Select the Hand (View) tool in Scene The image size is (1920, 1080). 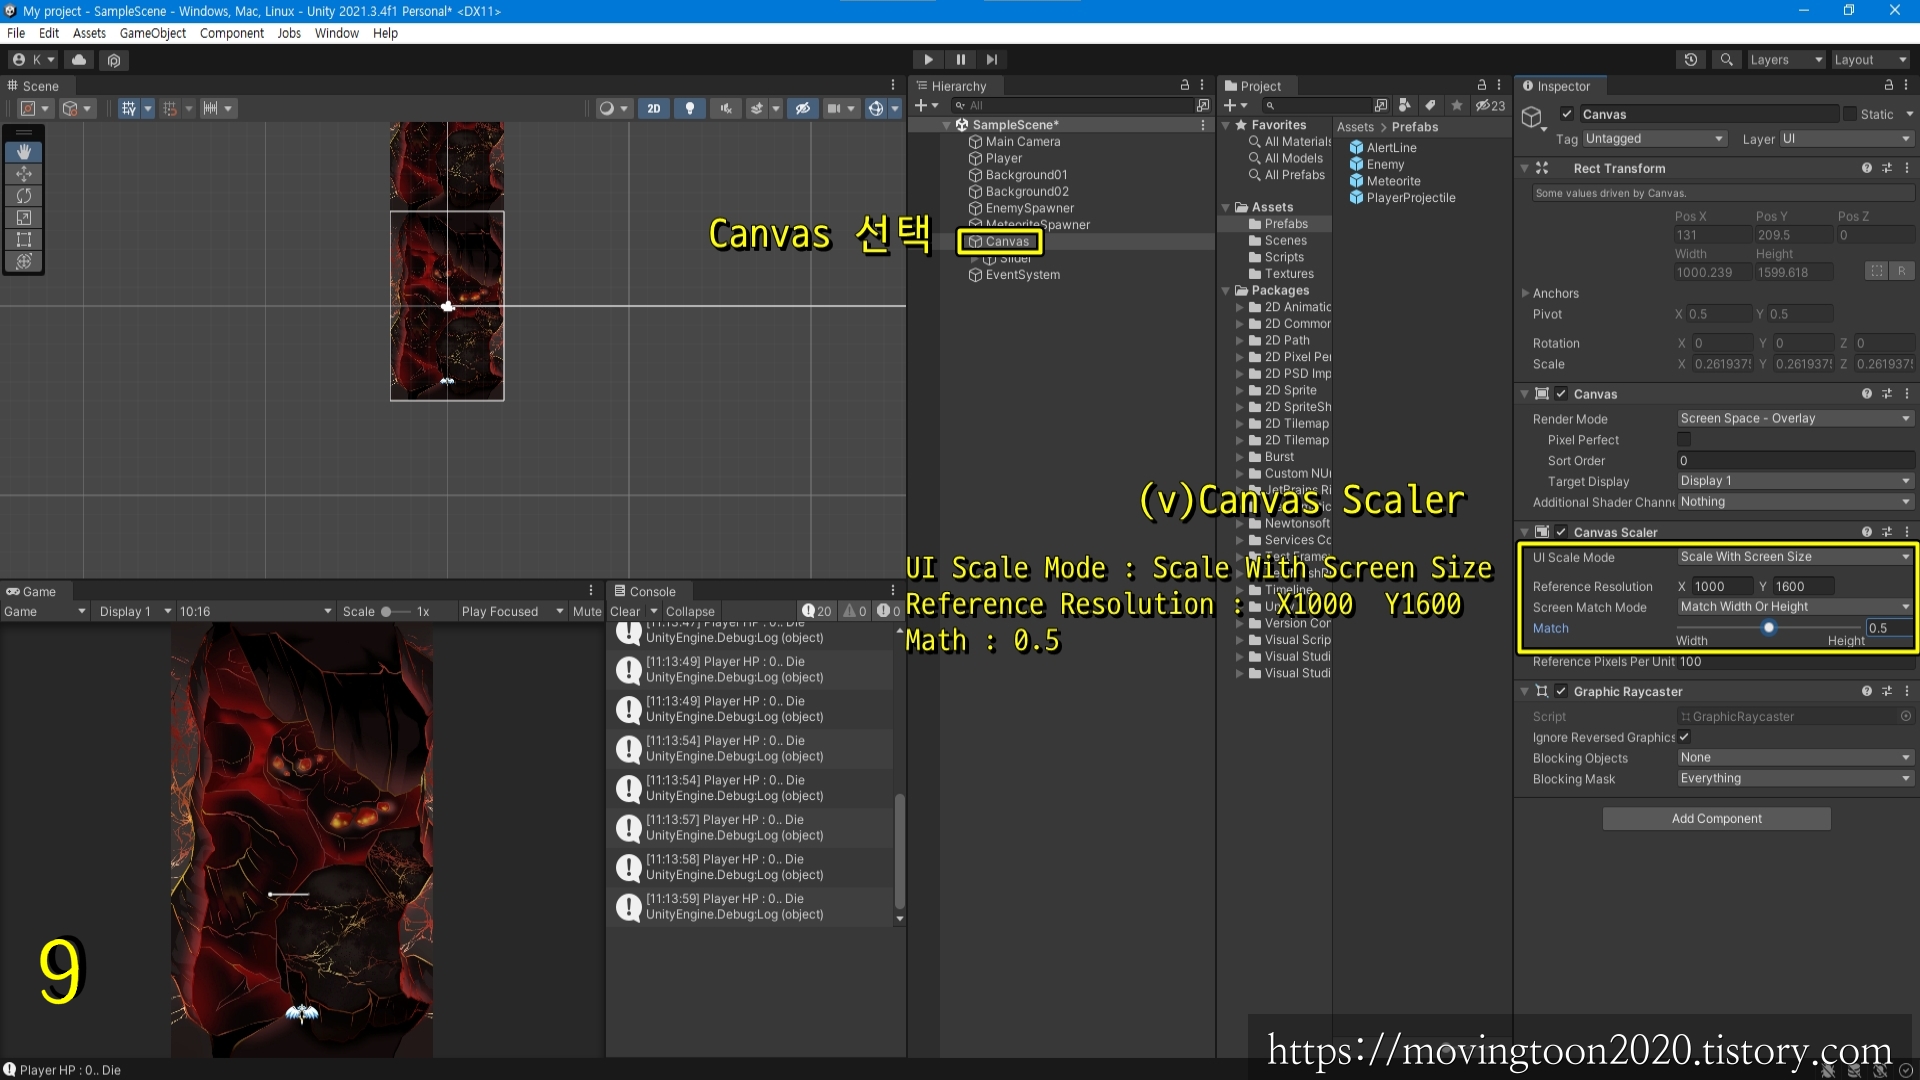pos(24,152)
